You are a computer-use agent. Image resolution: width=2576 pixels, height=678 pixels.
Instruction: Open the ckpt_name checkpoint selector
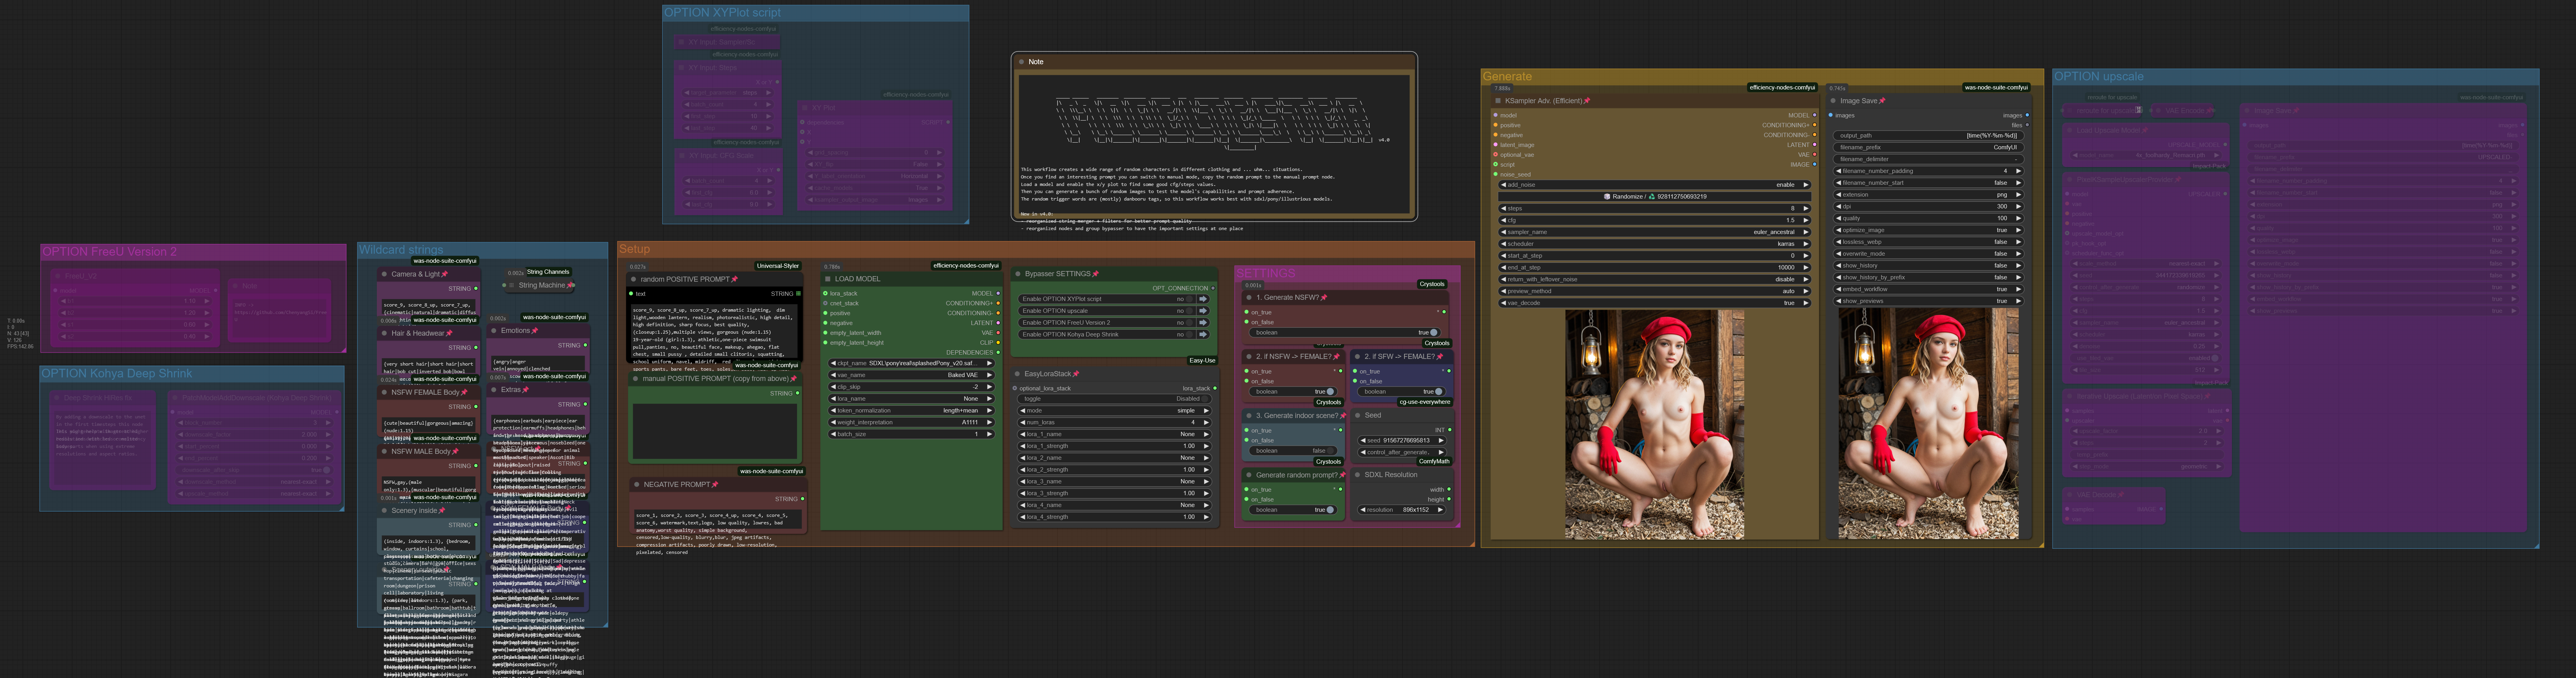pyautogui.click(x=911, y=363)
